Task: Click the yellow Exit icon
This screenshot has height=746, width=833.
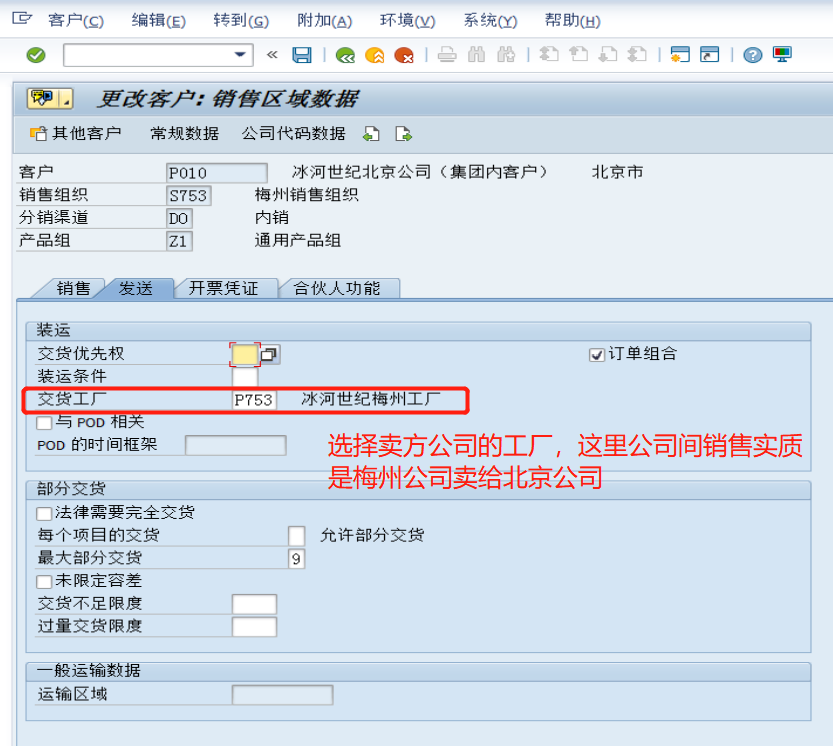Action: pos(375,55)
